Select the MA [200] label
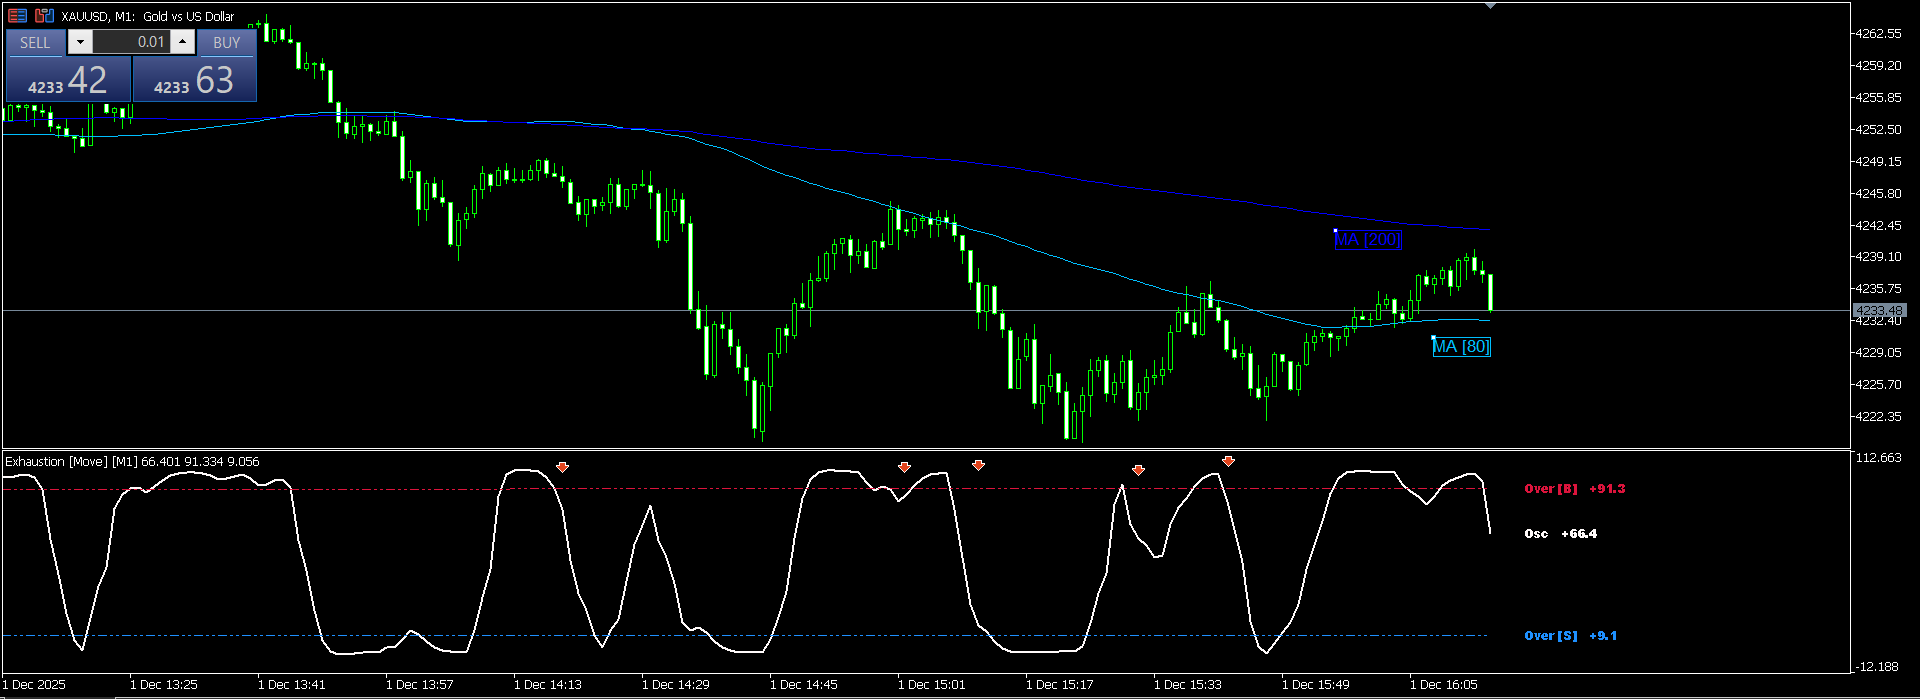This screenshot has width=1920, height=699. [1367, 239]
